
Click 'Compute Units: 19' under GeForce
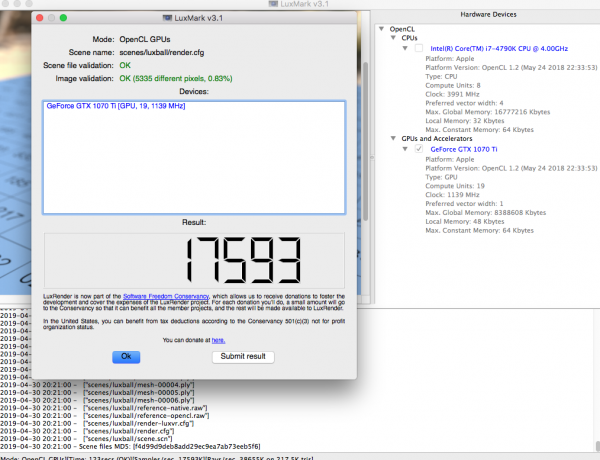(455, 186)
